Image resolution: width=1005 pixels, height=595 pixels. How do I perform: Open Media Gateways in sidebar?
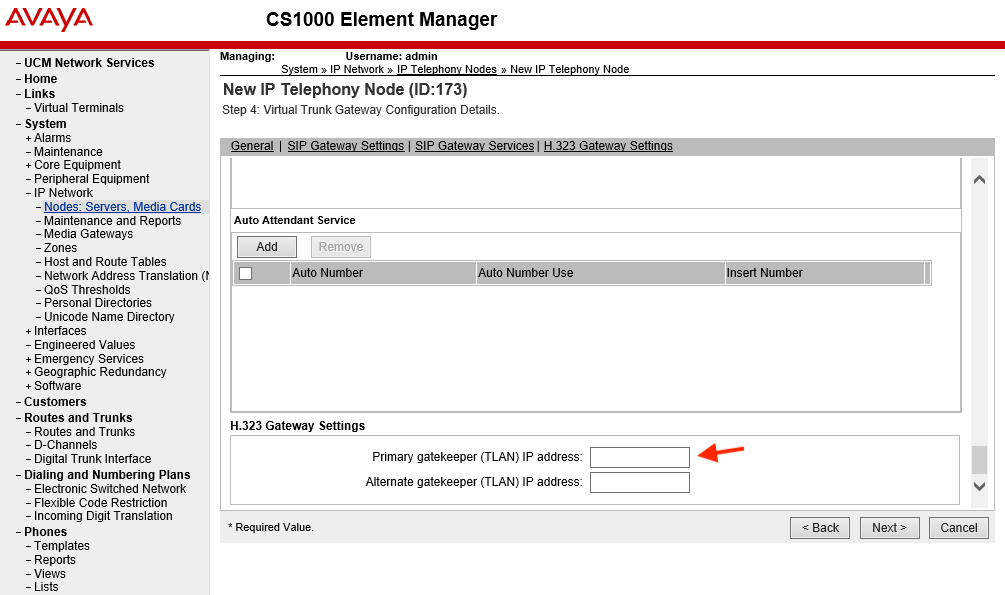(x=88, y=234)
